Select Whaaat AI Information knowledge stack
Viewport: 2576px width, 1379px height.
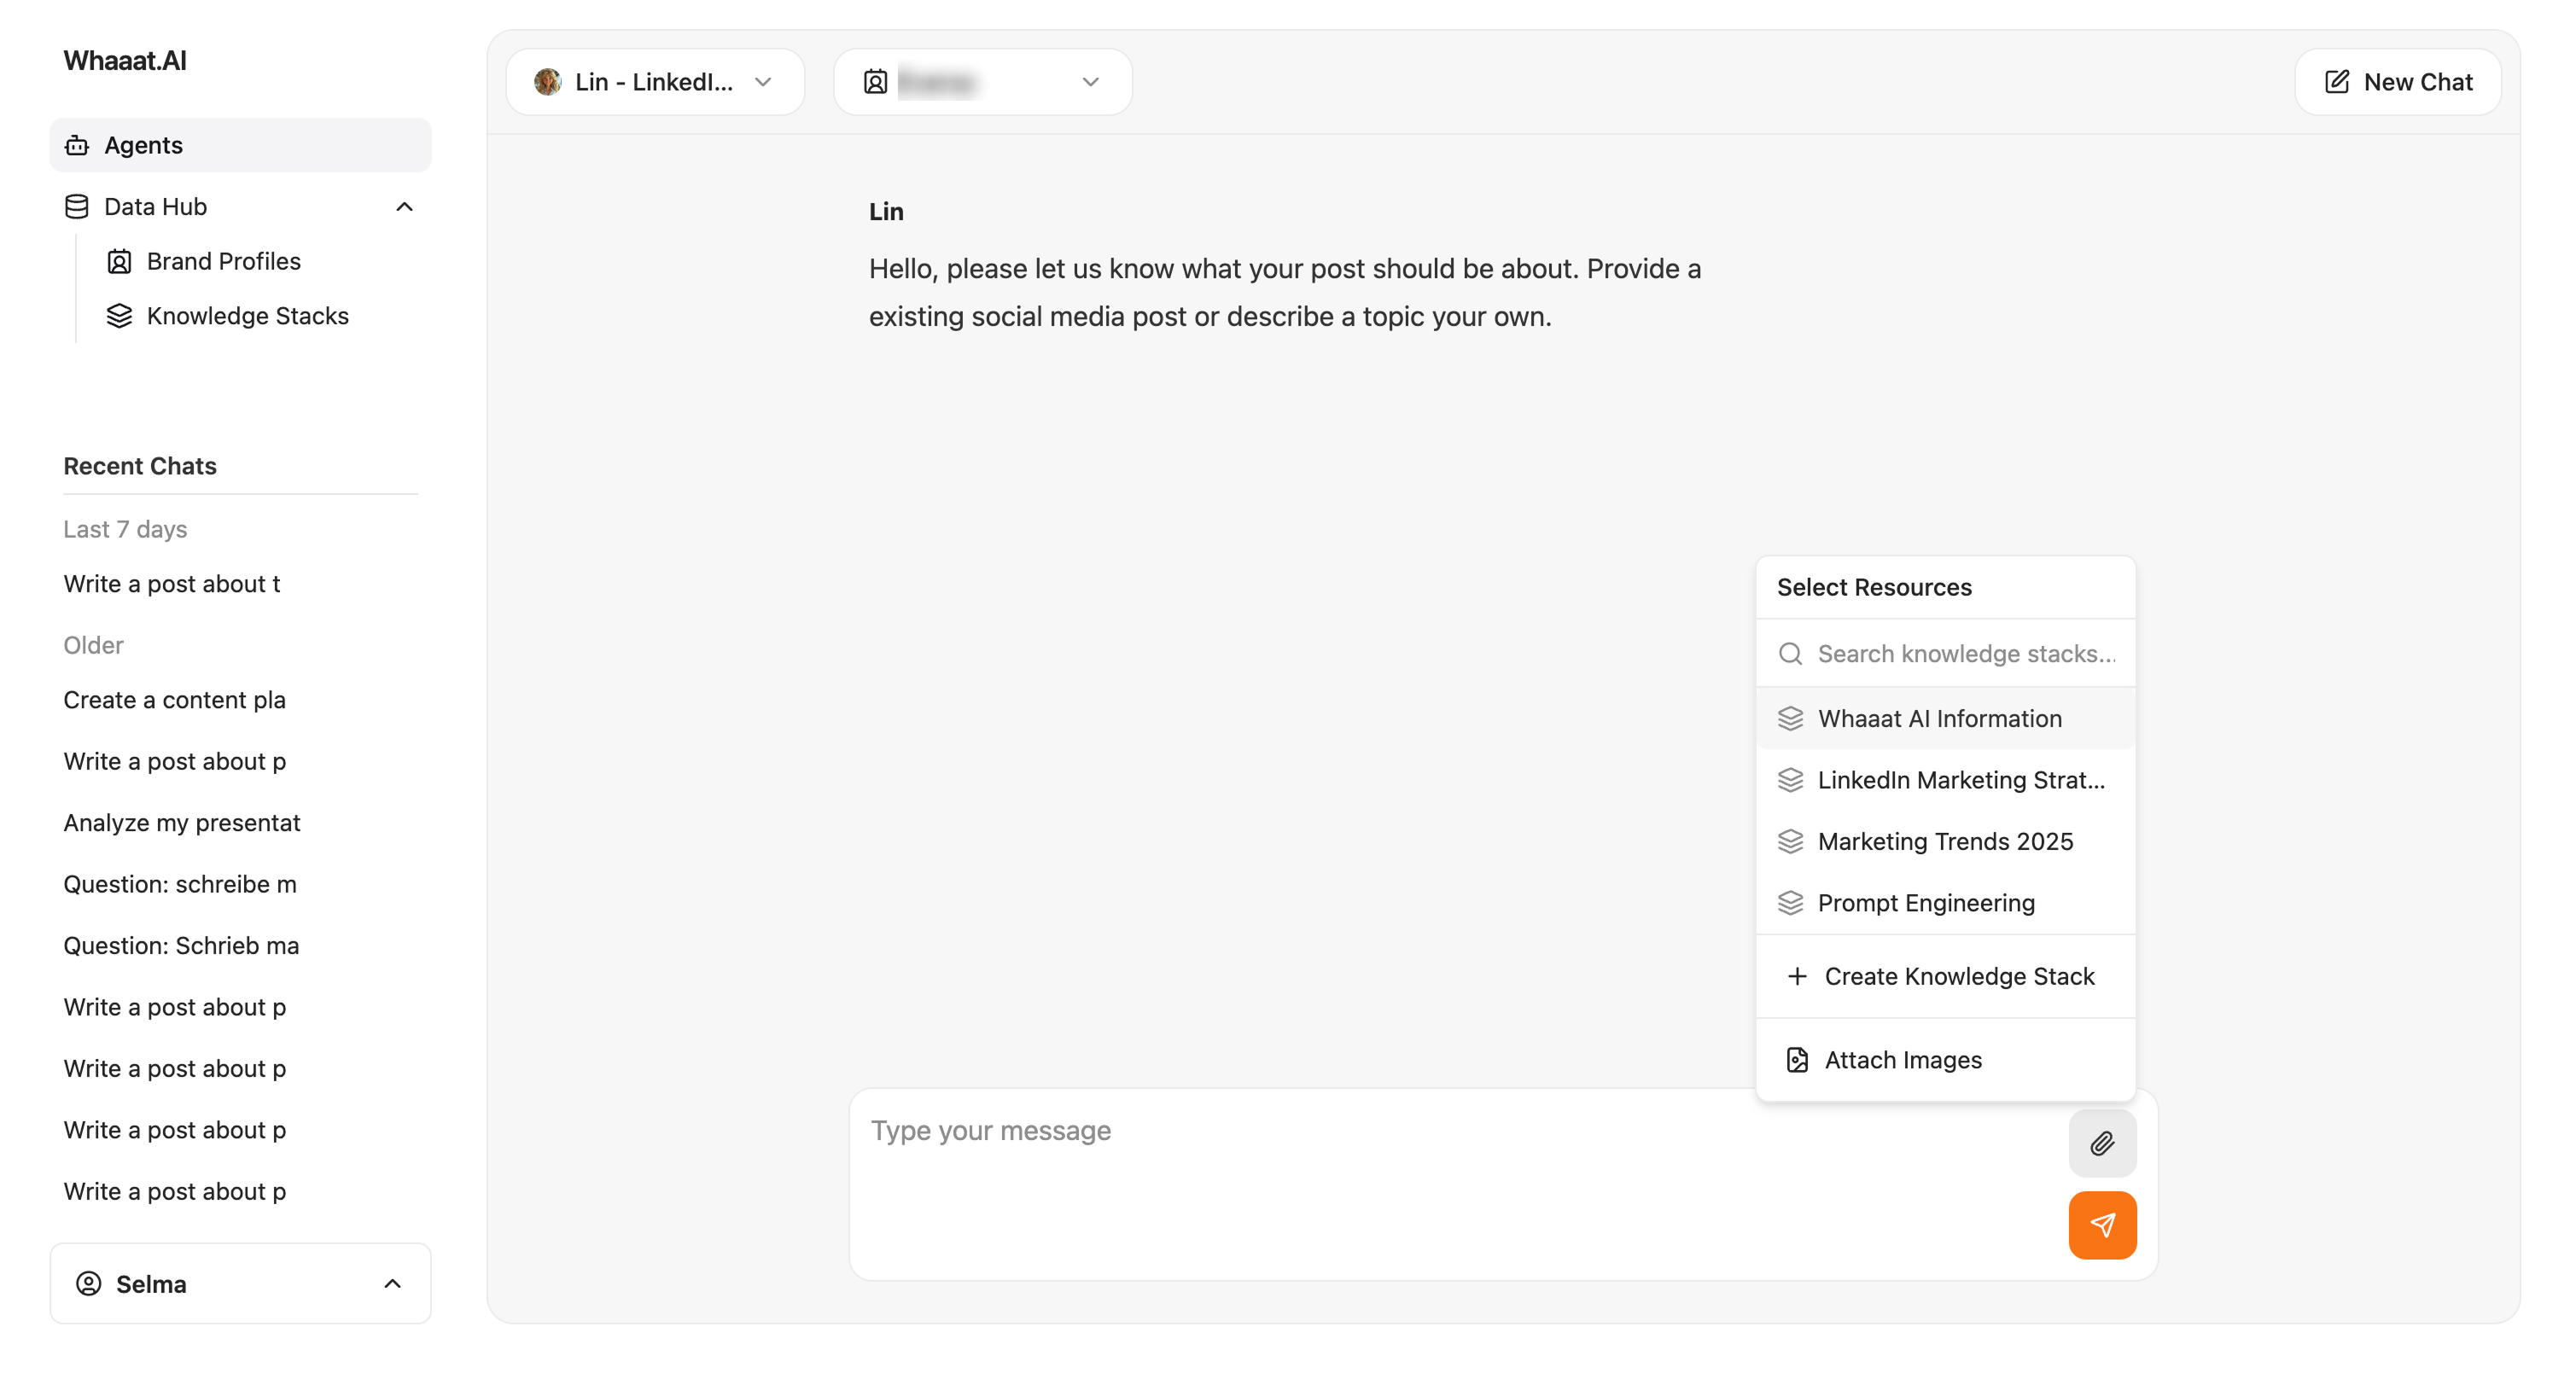click(x=1939, y=718)
